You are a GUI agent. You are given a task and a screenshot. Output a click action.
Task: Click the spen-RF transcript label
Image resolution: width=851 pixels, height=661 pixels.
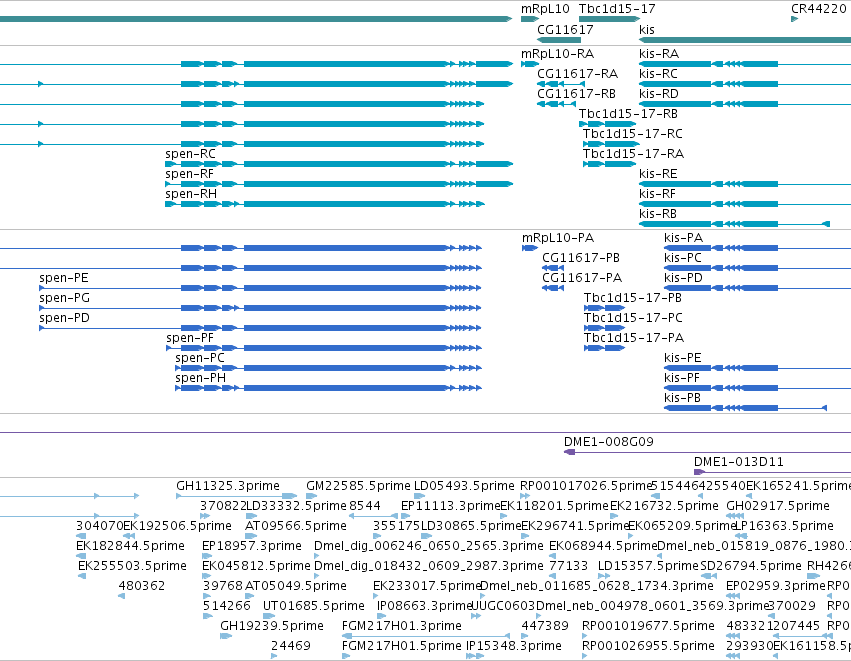click(189, 174)
